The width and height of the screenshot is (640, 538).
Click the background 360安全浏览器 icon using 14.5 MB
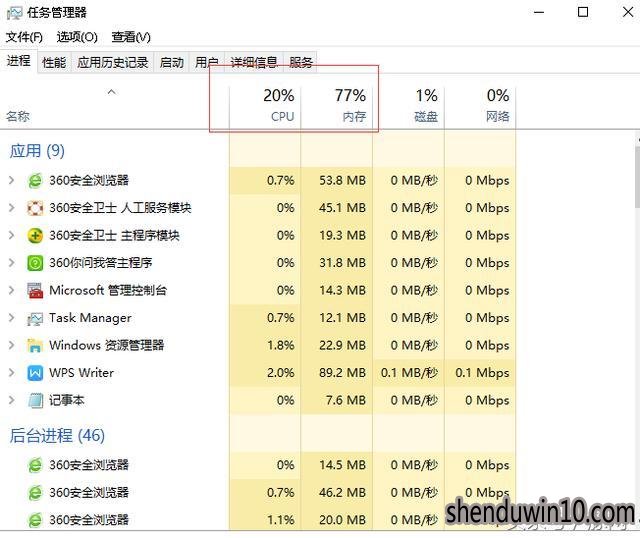(x=35, y=465)
